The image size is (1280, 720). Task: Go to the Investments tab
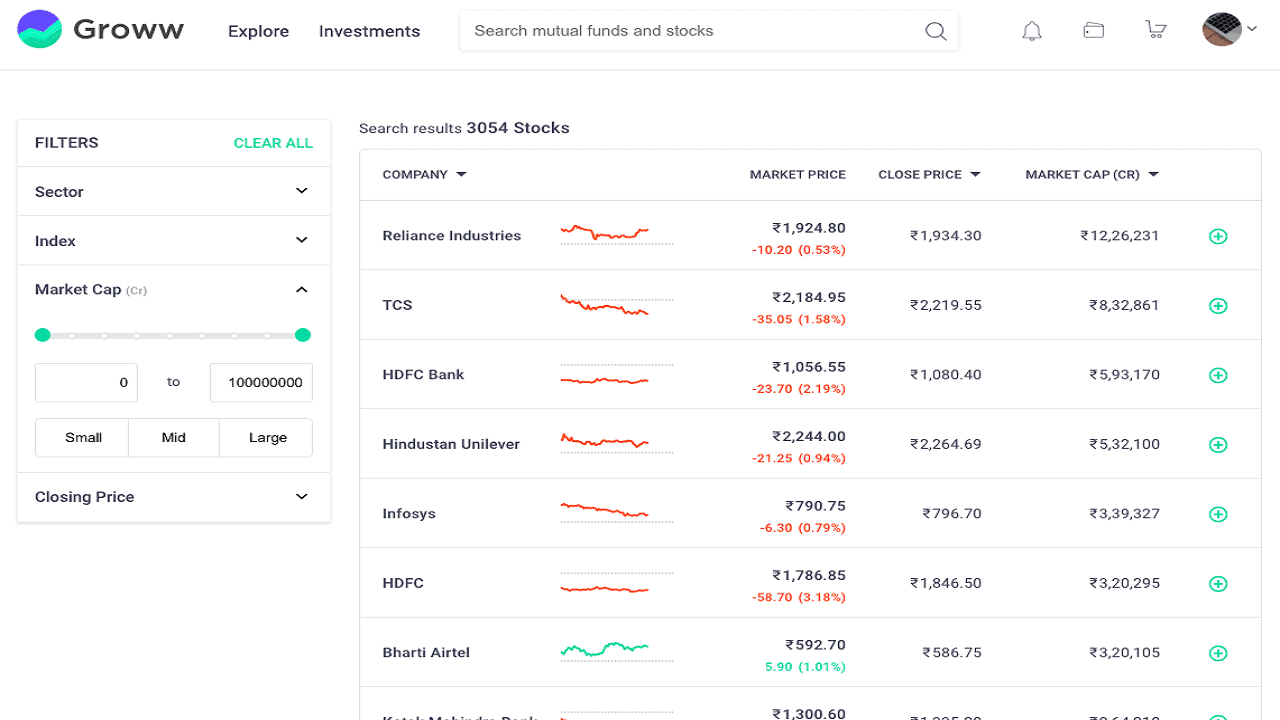click(x=369, y=31)
